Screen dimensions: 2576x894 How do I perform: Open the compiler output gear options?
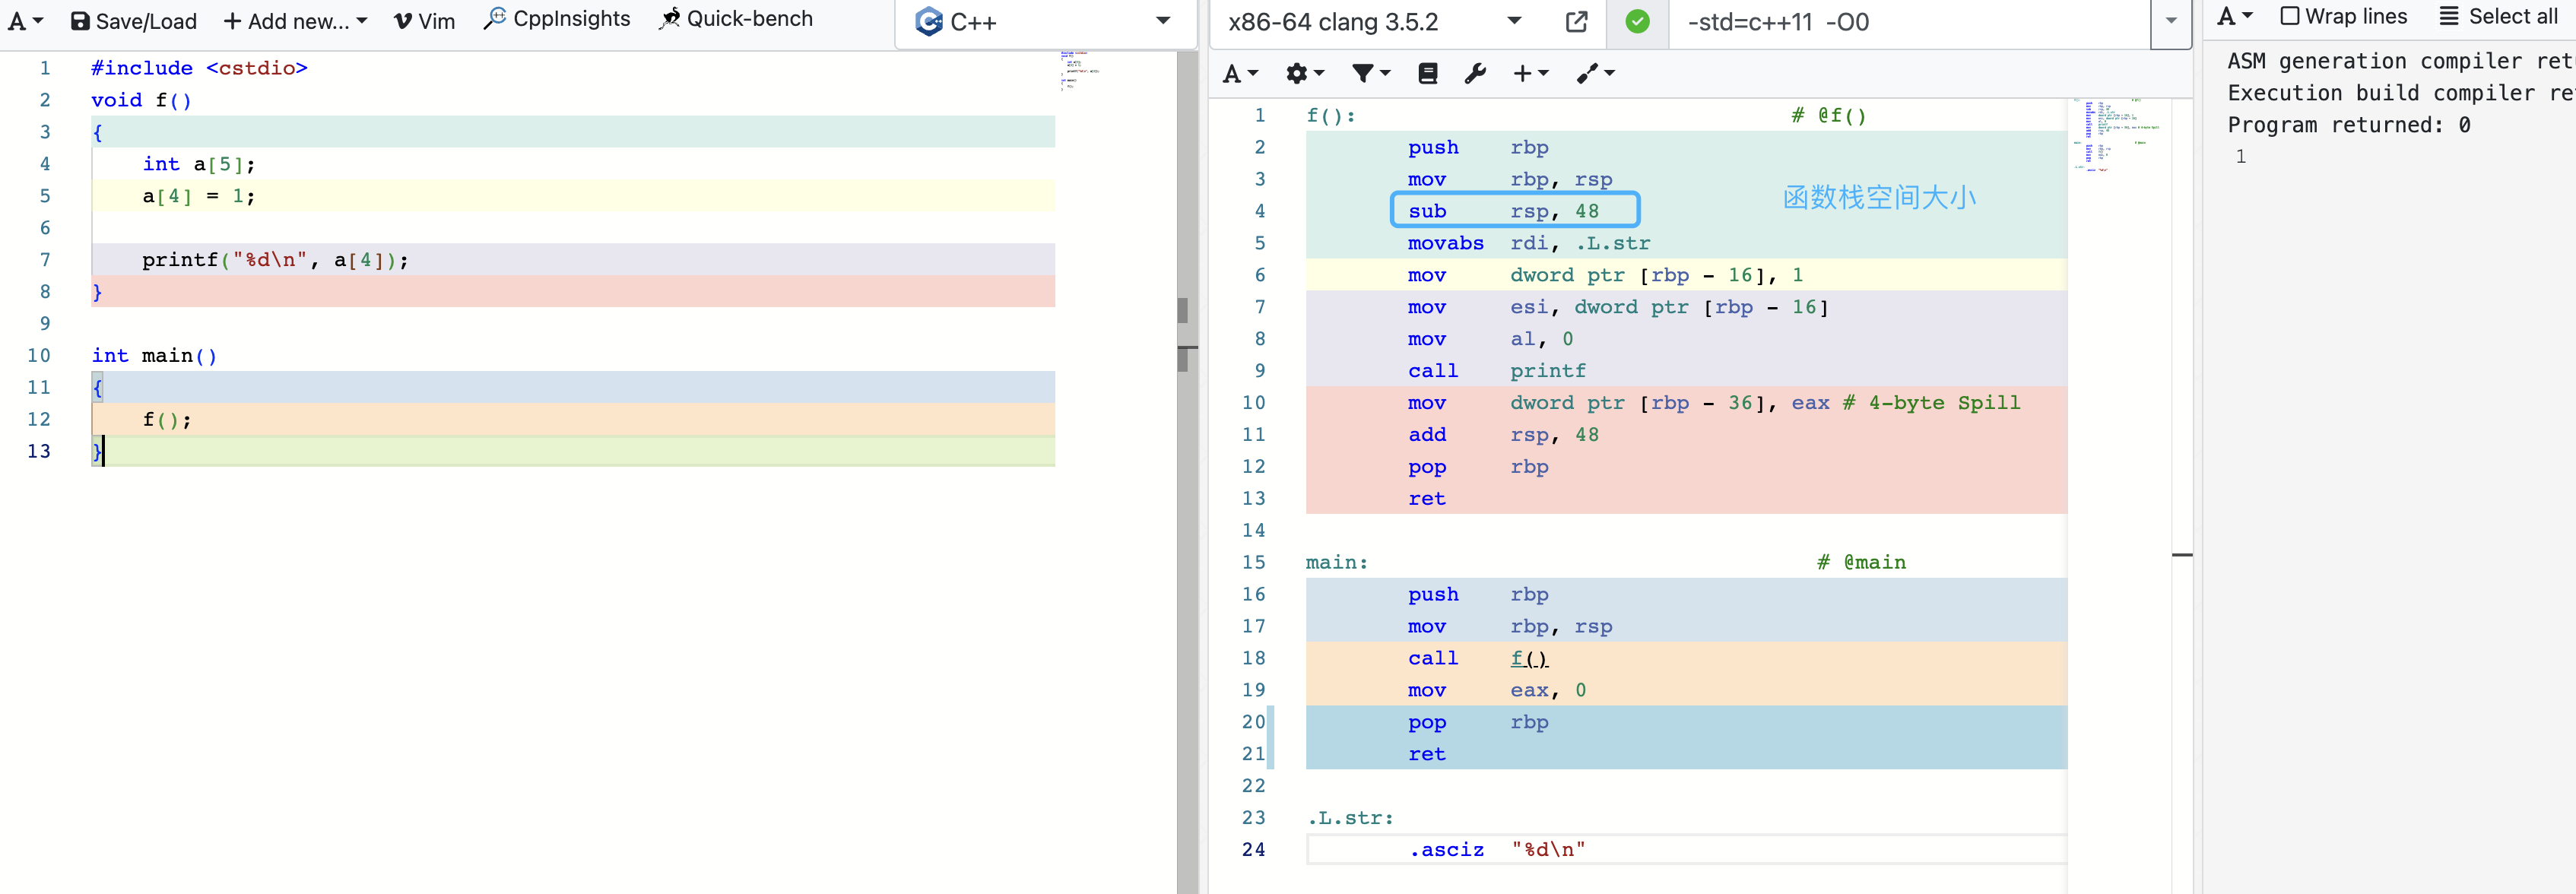(1304, 73)
